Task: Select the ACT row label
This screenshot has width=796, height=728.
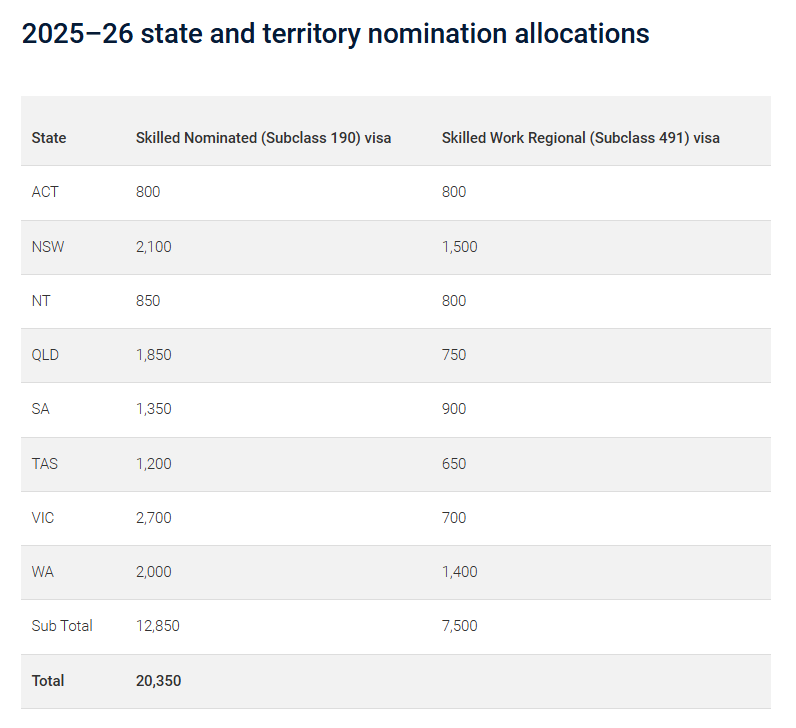Action: point(45,192)
